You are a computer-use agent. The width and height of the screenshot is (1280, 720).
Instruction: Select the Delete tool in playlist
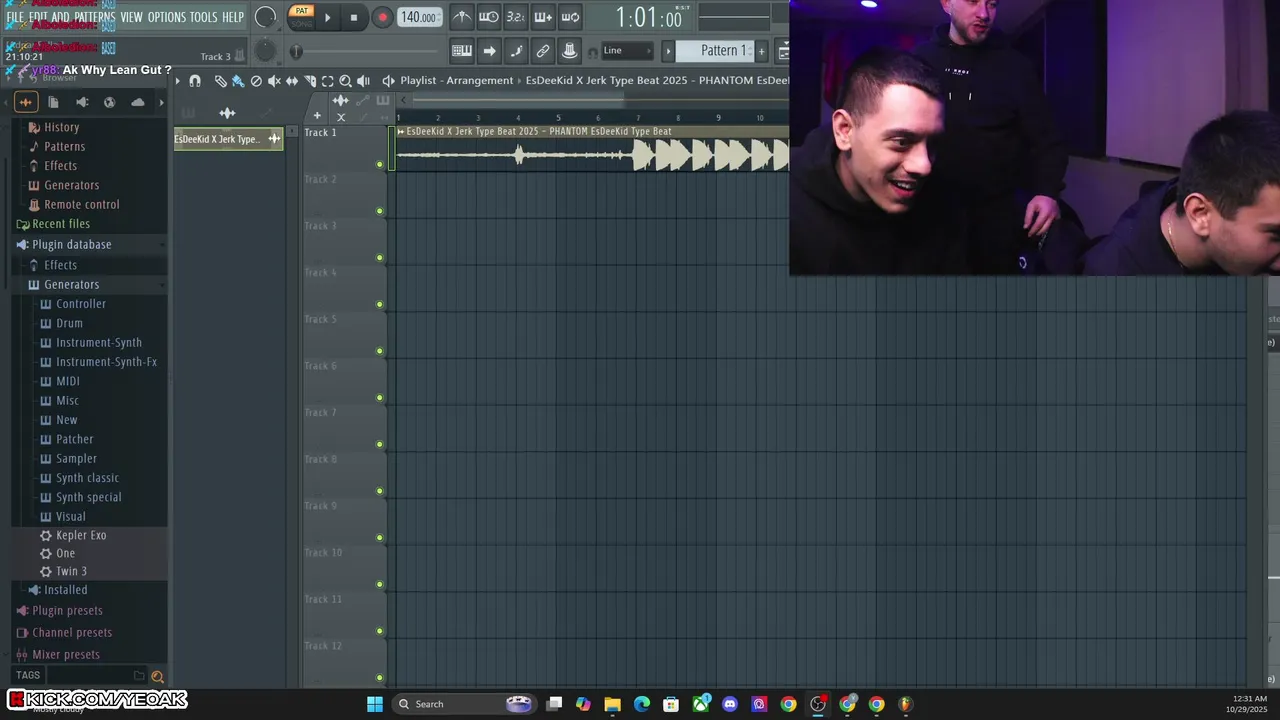coord(256,81)
